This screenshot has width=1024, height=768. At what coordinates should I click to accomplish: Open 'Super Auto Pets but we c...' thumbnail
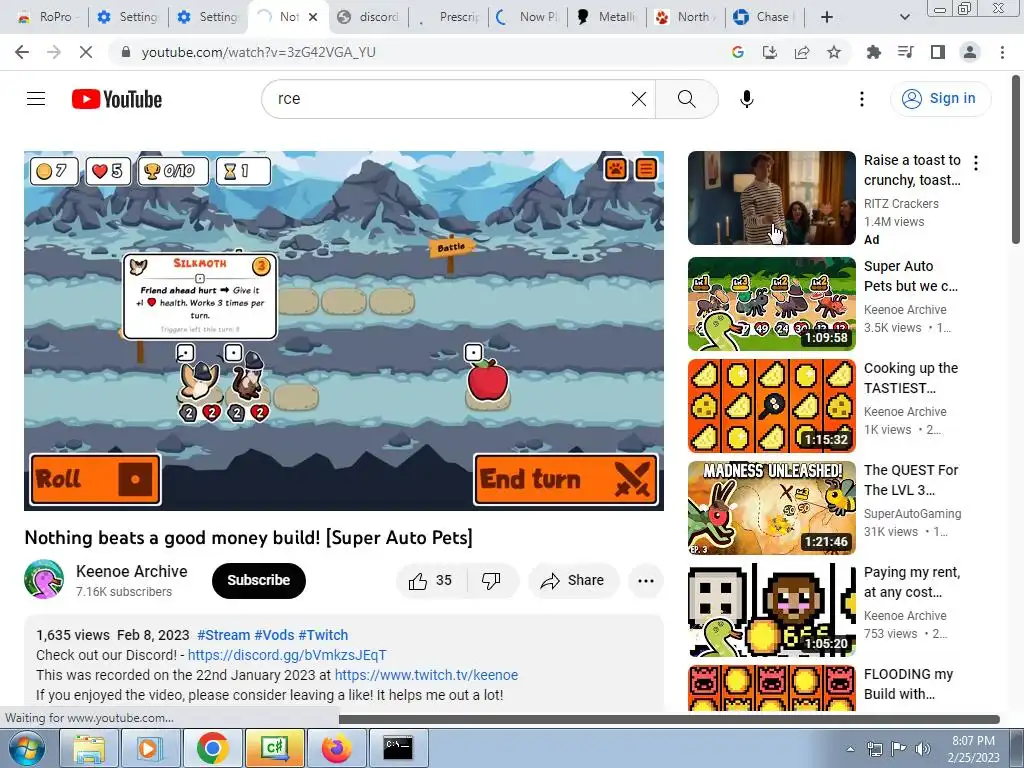(x=771, y=304)
